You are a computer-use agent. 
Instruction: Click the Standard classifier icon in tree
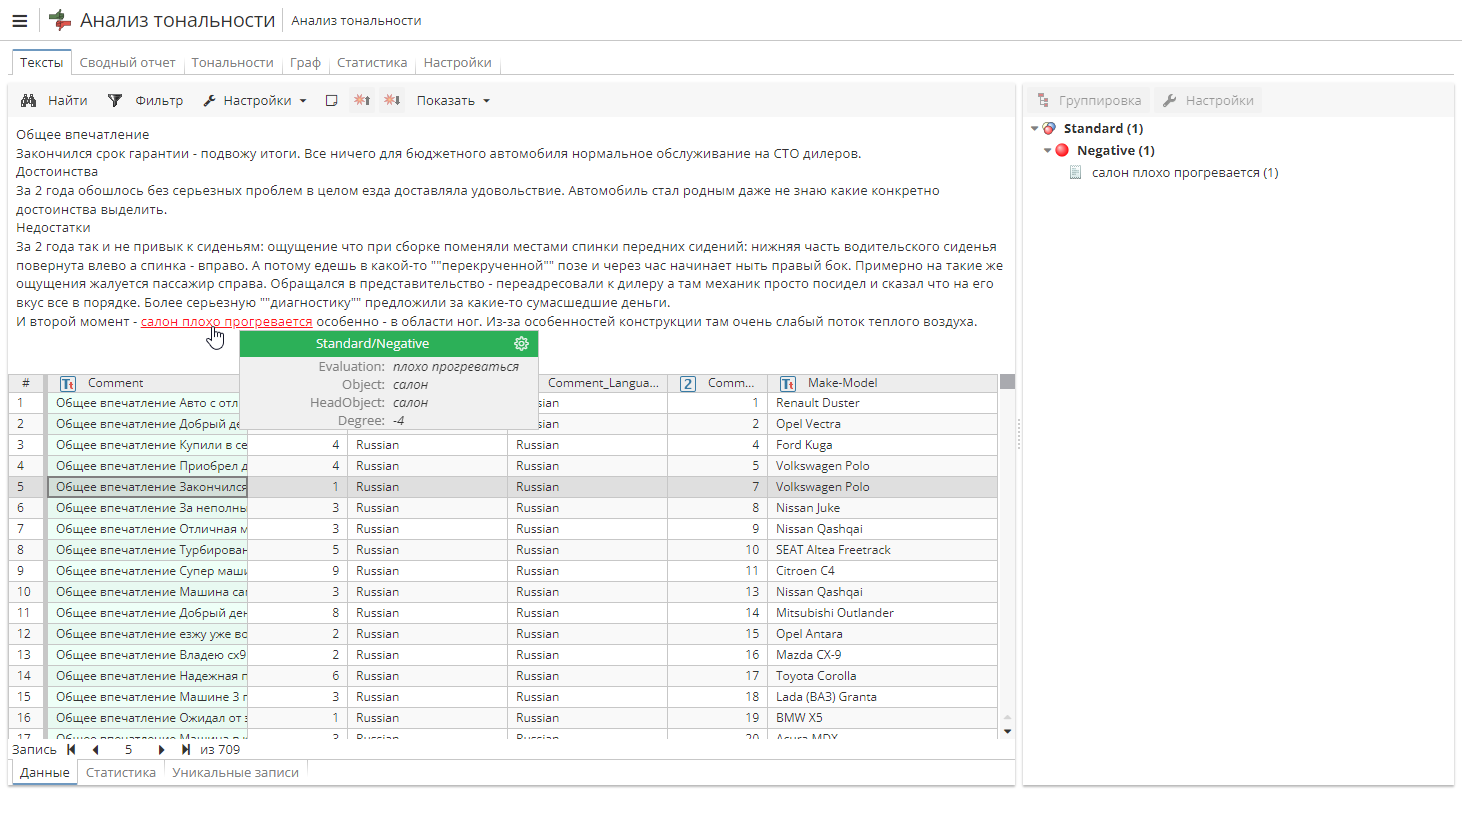click(x=1050, y=128)
